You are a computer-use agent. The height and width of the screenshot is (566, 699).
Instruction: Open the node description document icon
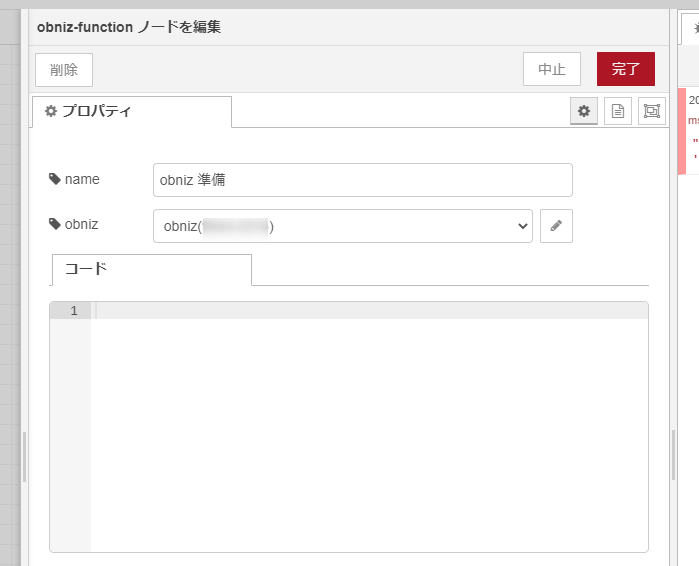pyautogui.click(x=618, y=112)
